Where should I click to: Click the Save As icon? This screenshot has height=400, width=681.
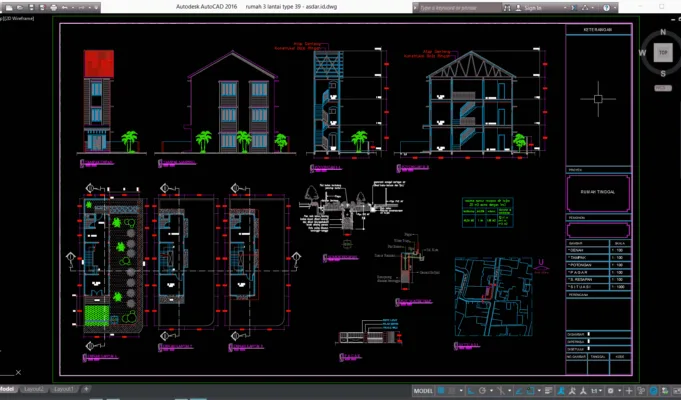click(x=43, y=7)
